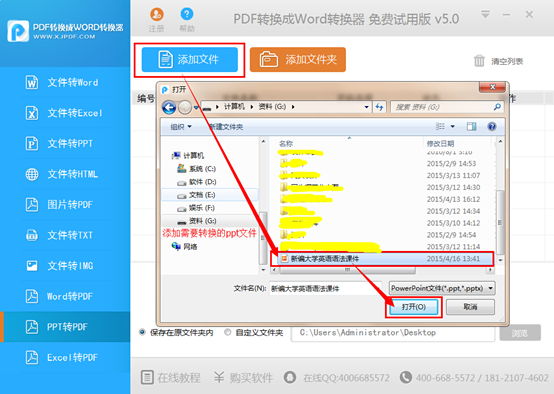Select PPT转PDF in sidebar

65,327
